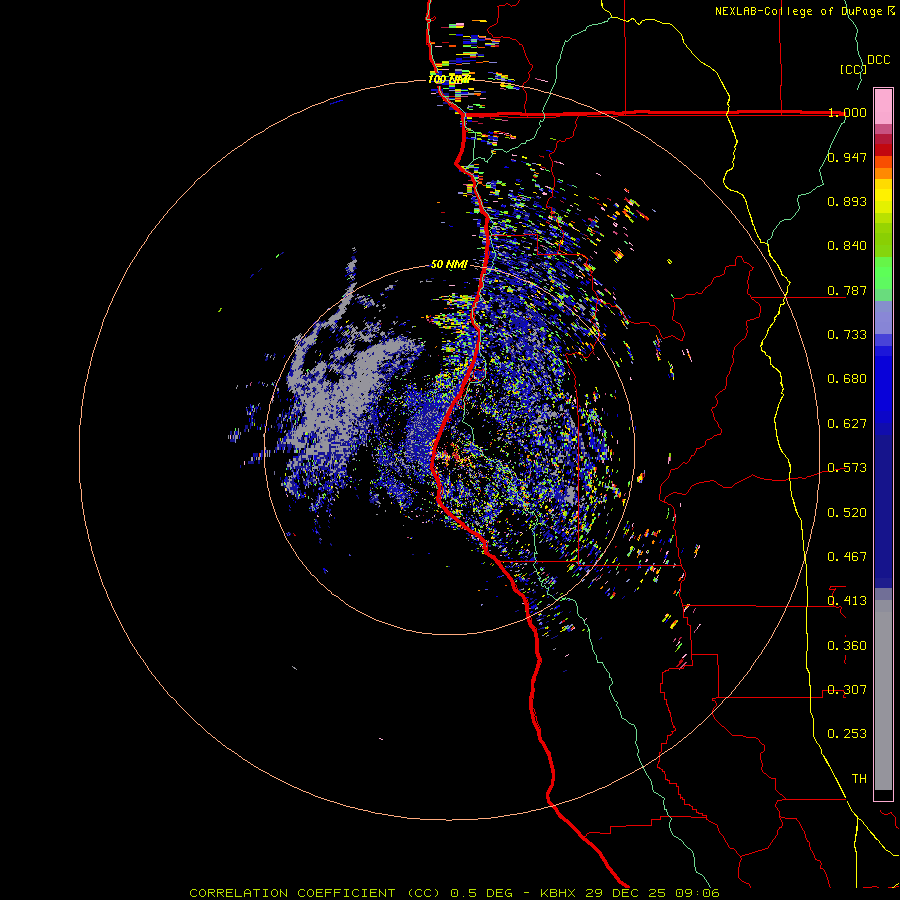Viewport: 900px width, 900px height.
Task: Select the 0.467 legend value
Action: click(847, 557)
